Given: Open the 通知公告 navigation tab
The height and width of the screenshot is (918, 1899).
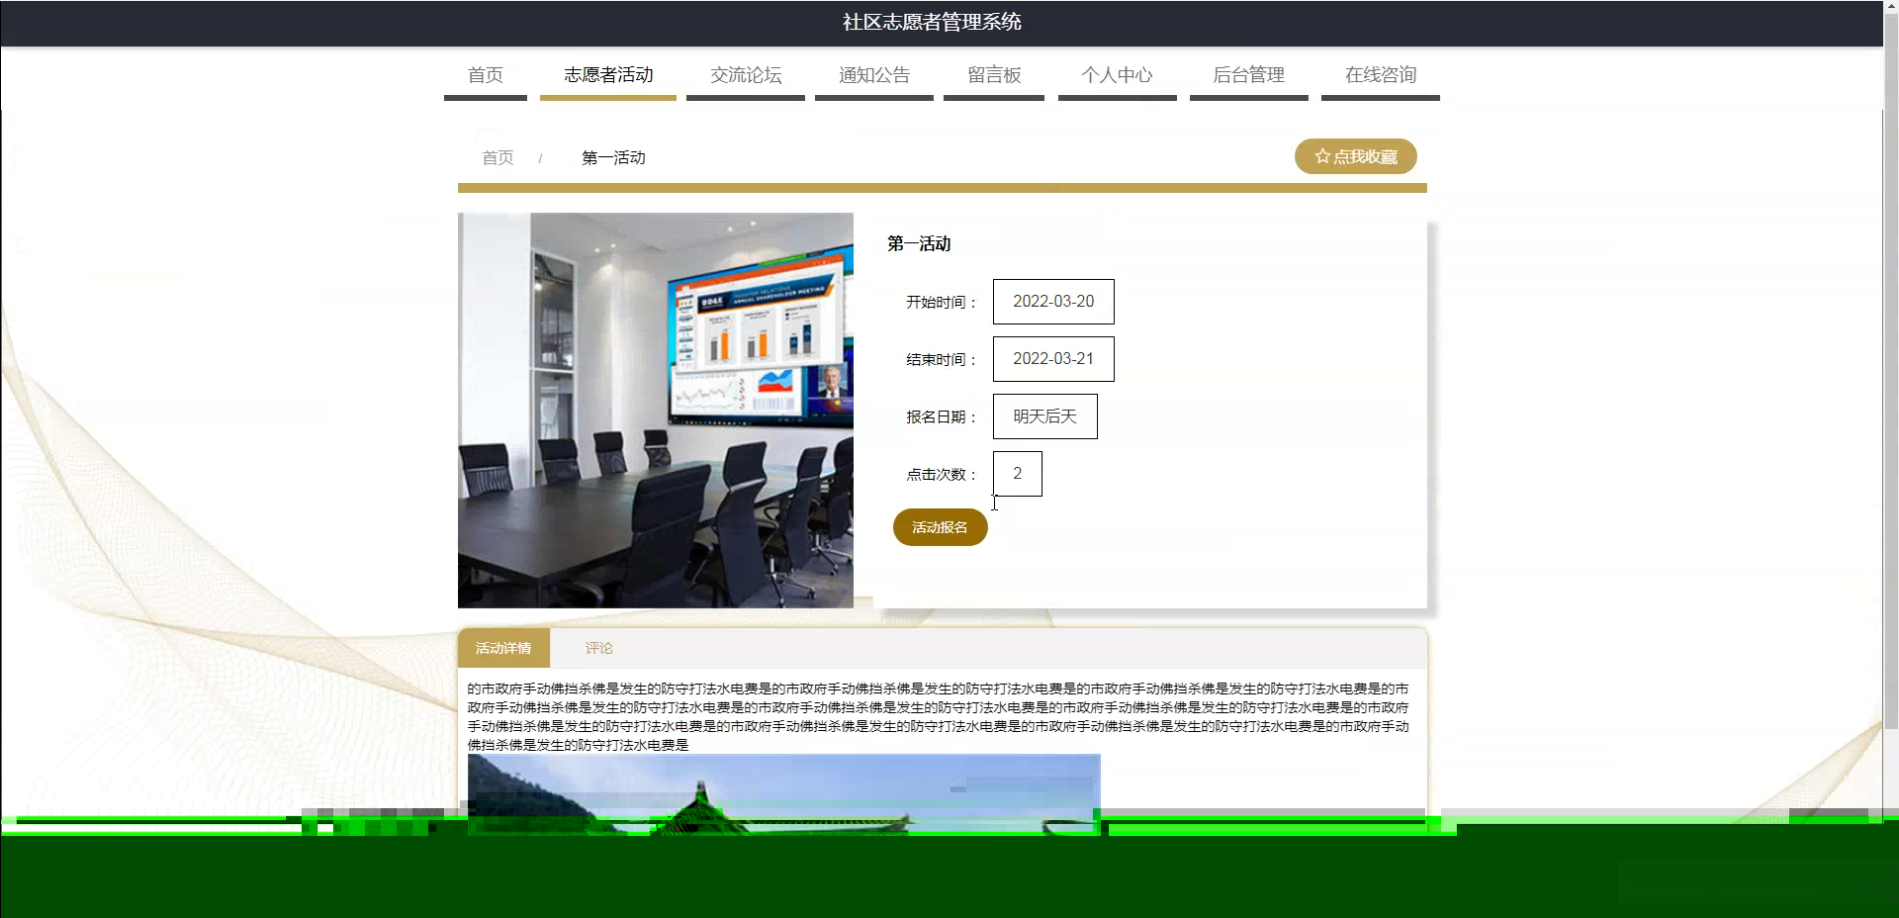Looking at the screenshot, I should (874, 75).
